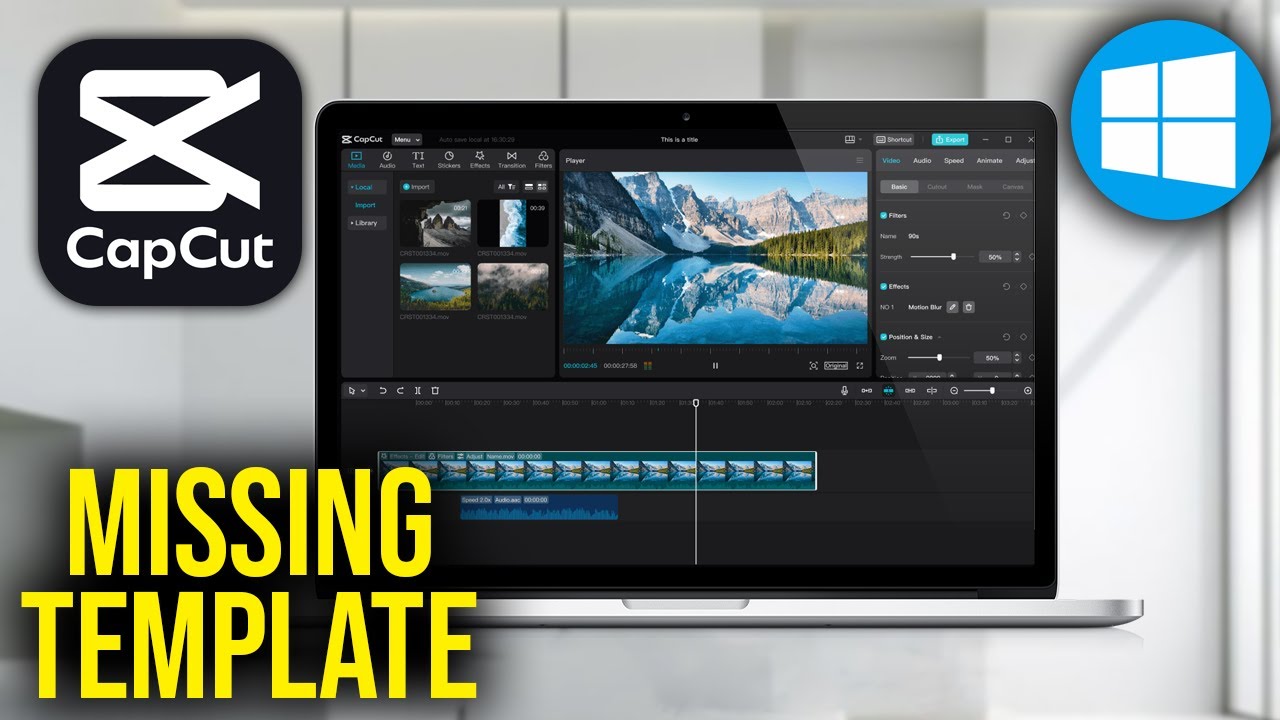
Task: Click the player fullscreen icon
Action: 859,366
